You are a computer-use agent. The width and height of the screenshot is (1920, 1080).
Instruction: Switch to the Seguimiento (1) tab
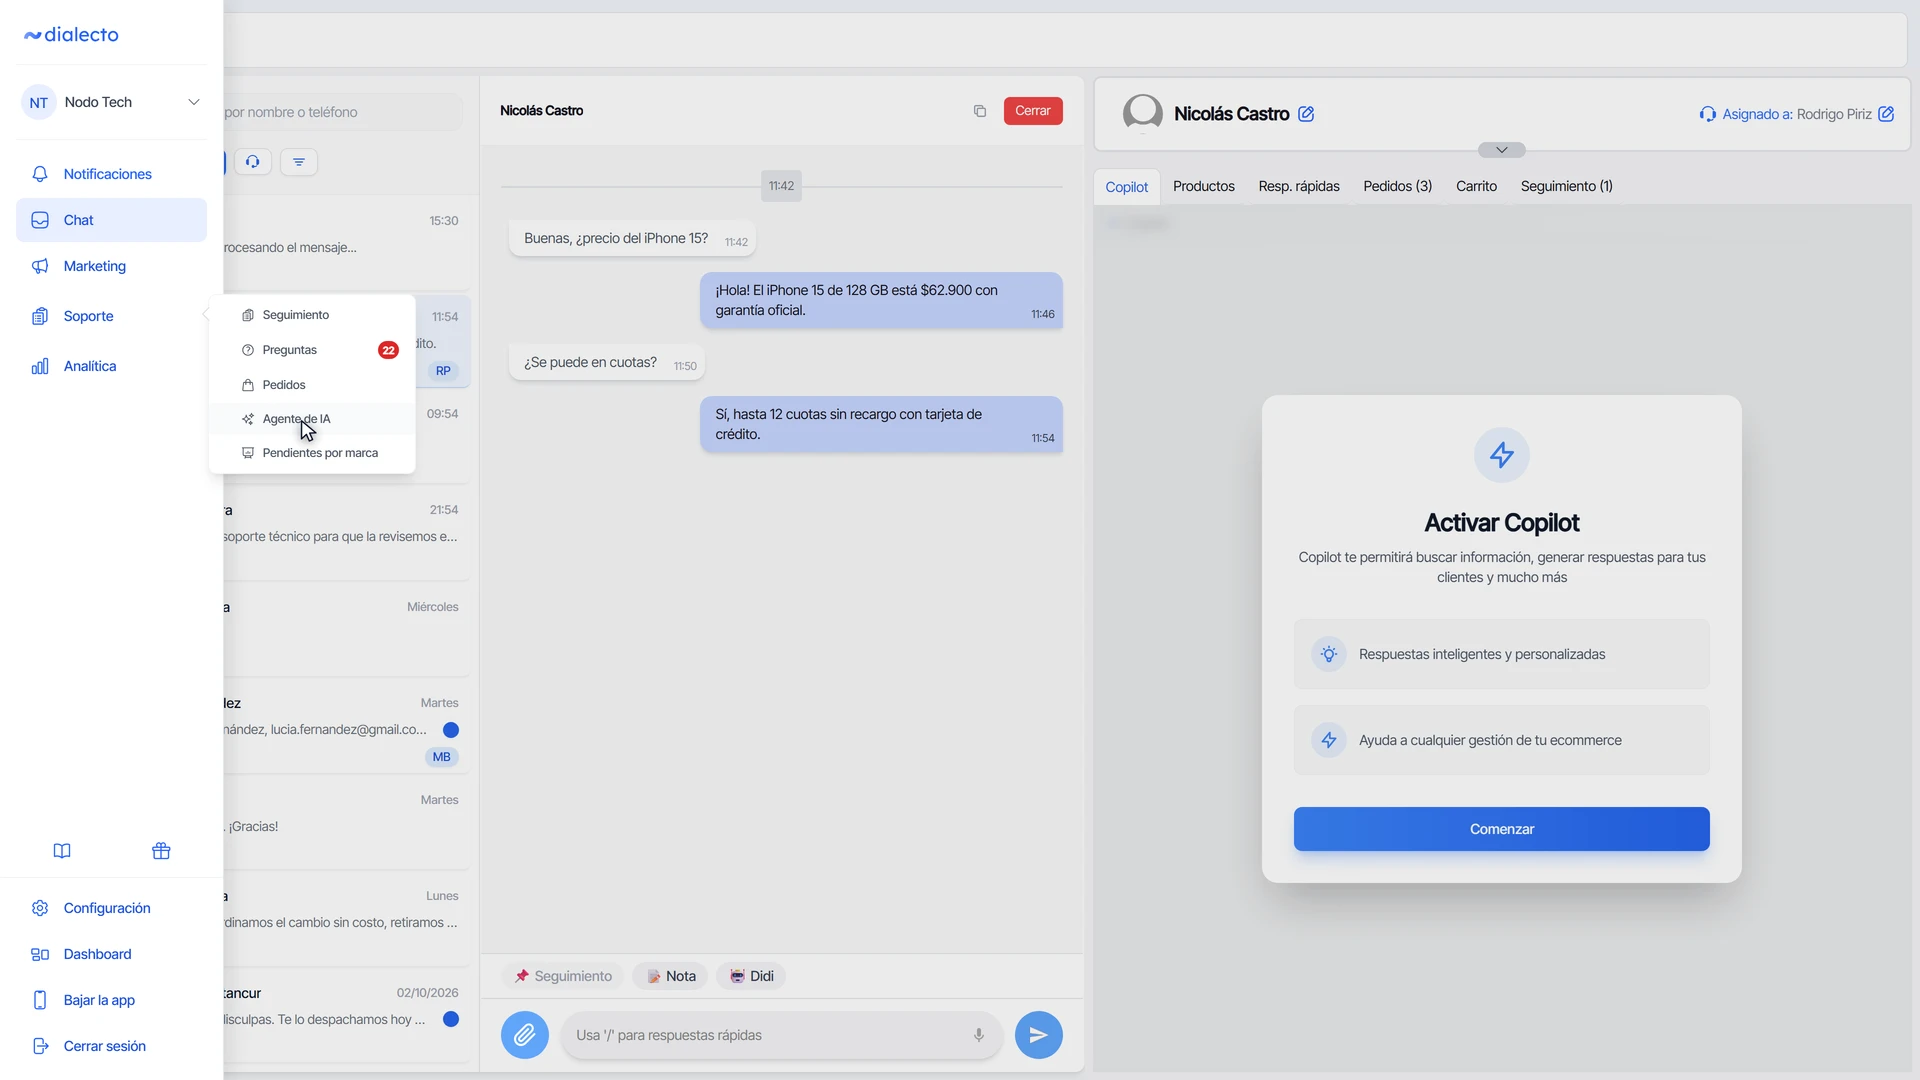point(1567,186)
